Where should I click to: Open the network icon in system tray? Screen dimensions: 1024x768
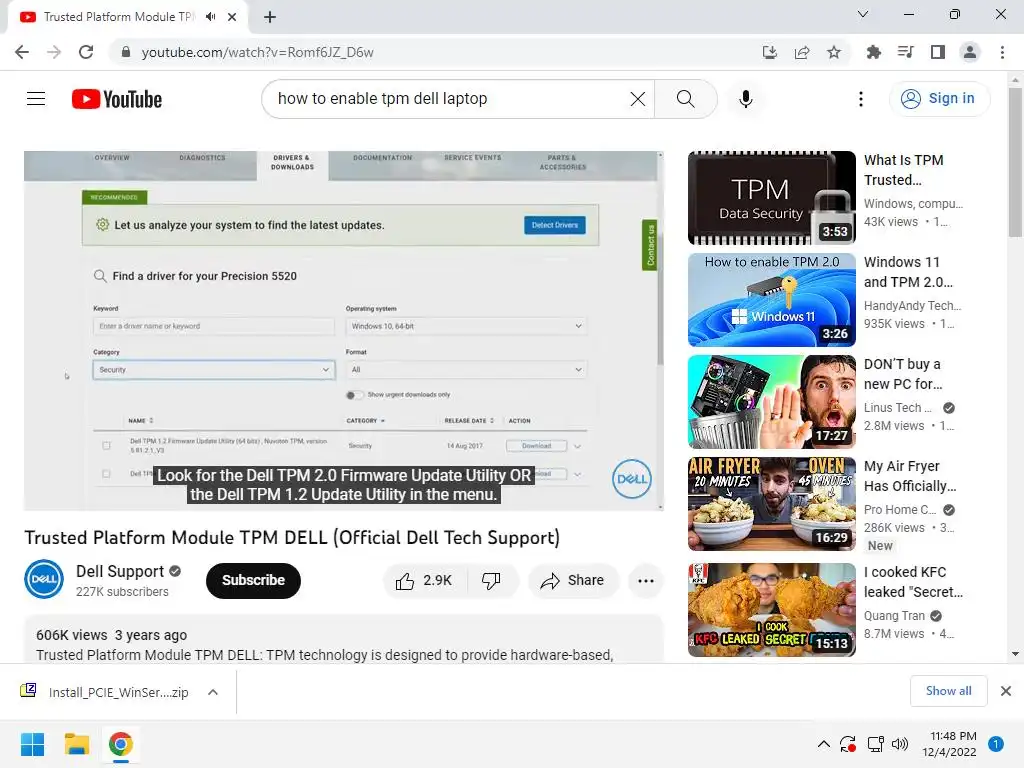click(875, 744)
